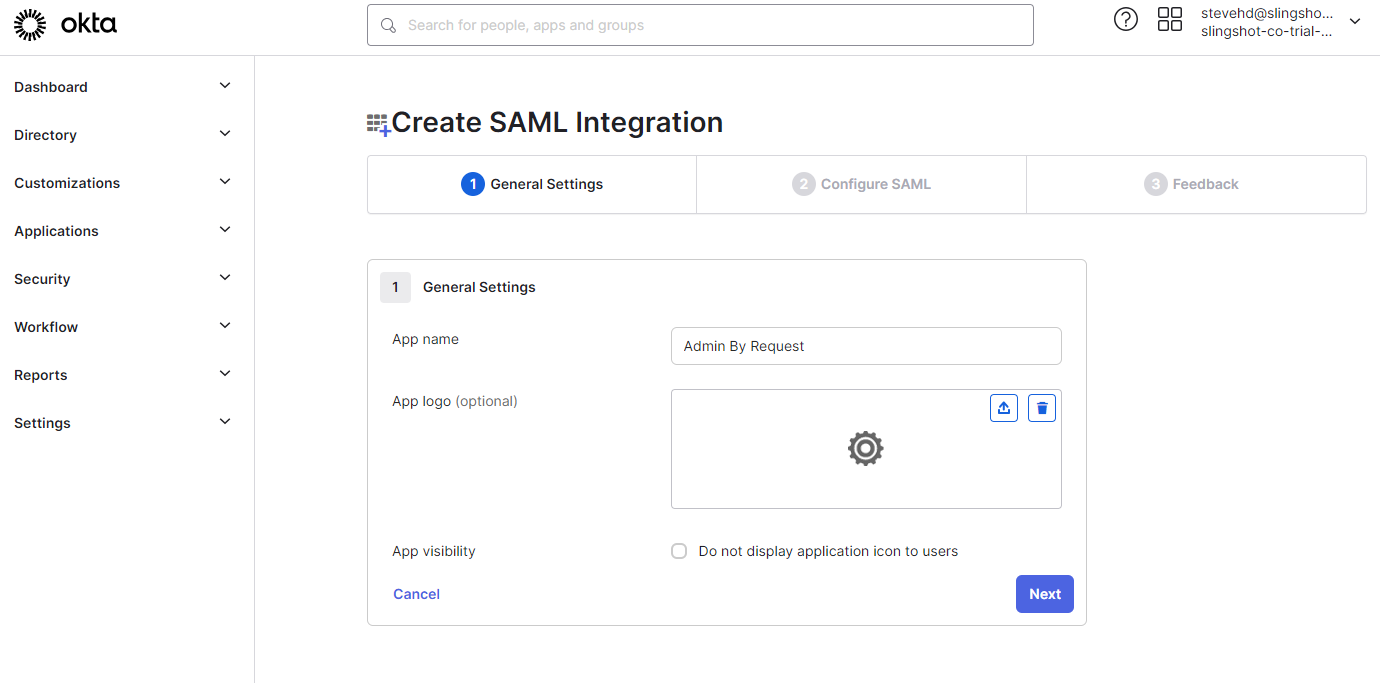Open the user account dropdown chevron

(1355, 21)
